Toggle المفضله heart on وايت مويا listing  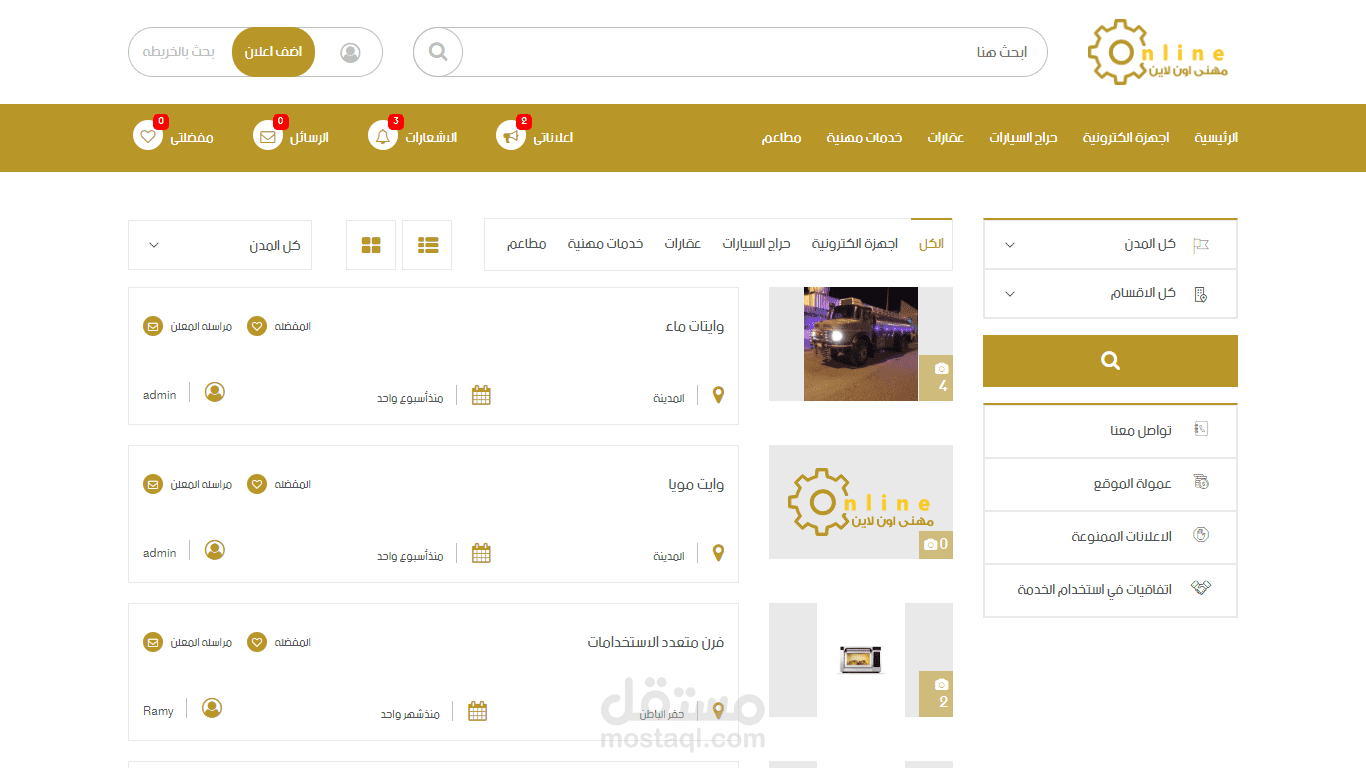tap(255, 483)
